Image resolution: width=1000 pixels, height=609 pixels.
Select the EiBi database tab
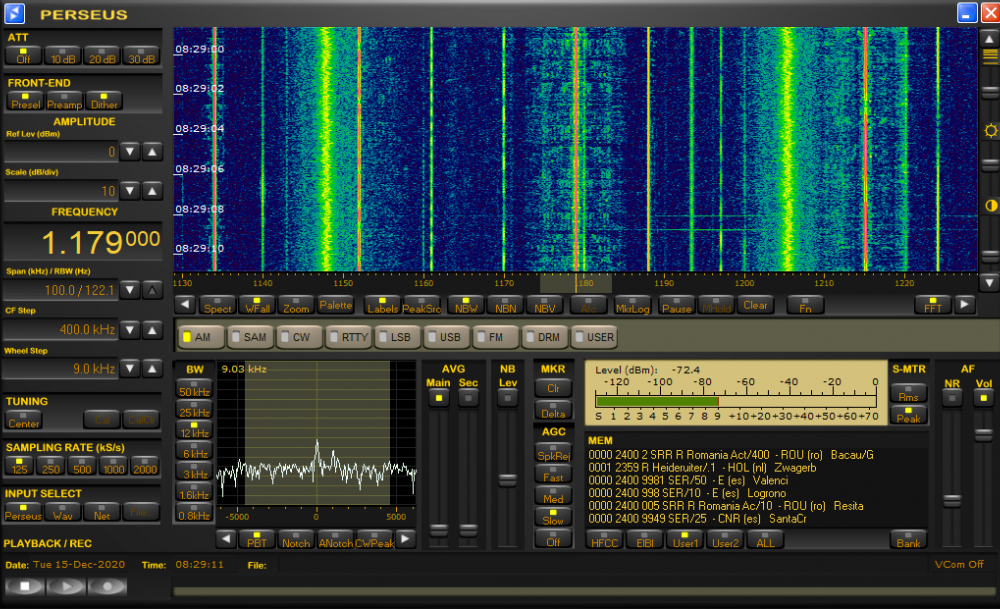pos(644,540)
